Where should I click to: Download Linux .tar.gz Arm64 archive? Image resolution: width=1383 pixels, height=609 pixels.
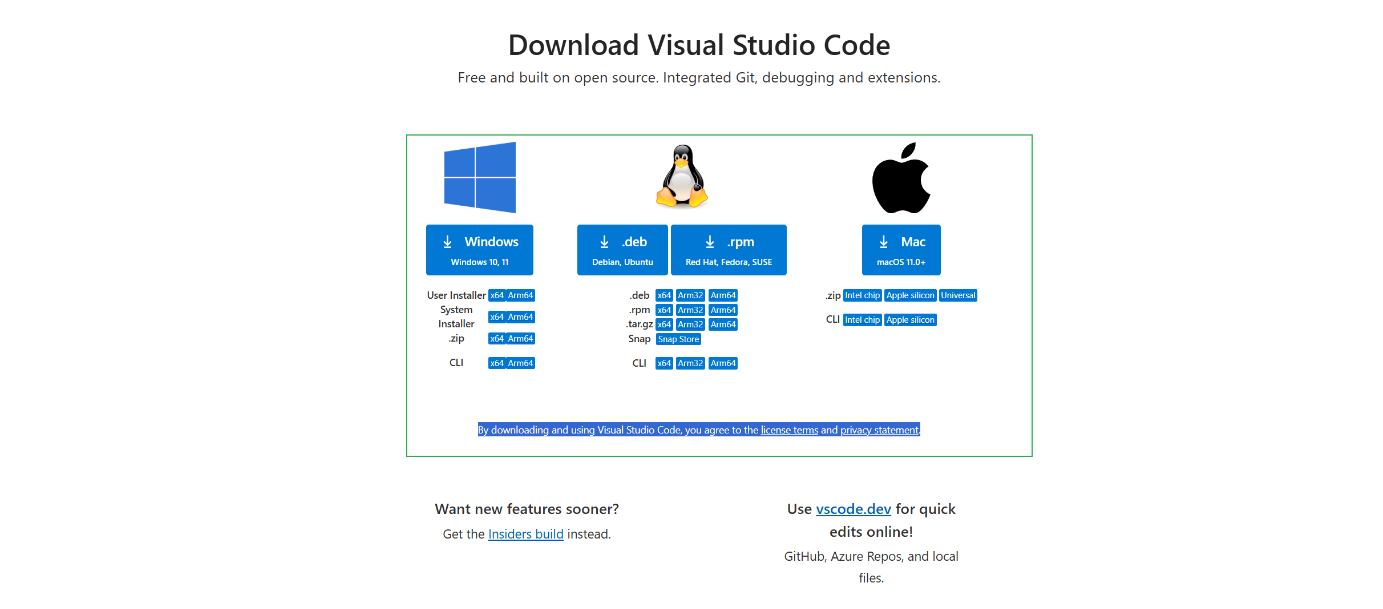(x=723, y=324)
